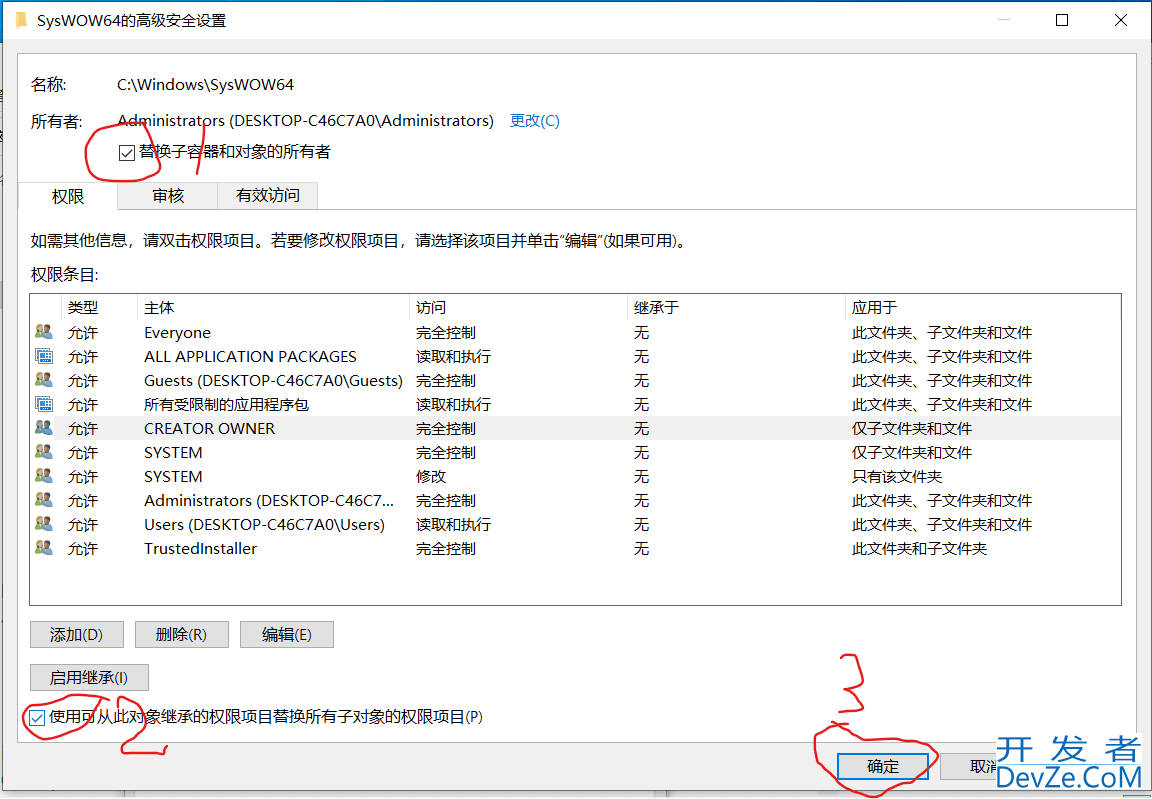The width and height of the screenshot is (1152, 799).
Task: Switch to the 权限 tab
Action: 68,196
